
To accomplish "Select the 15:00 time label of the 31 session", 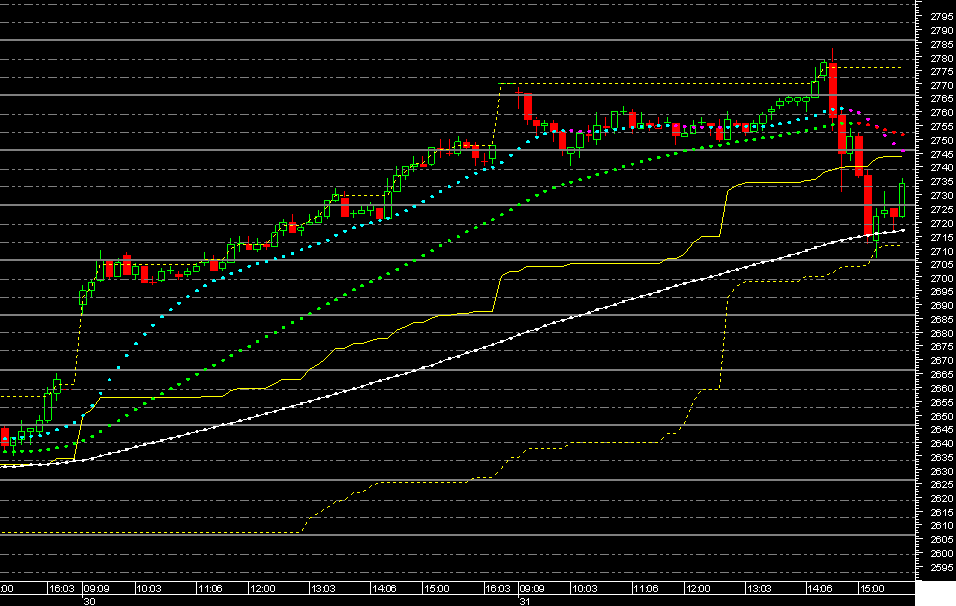I will (872, 589).
